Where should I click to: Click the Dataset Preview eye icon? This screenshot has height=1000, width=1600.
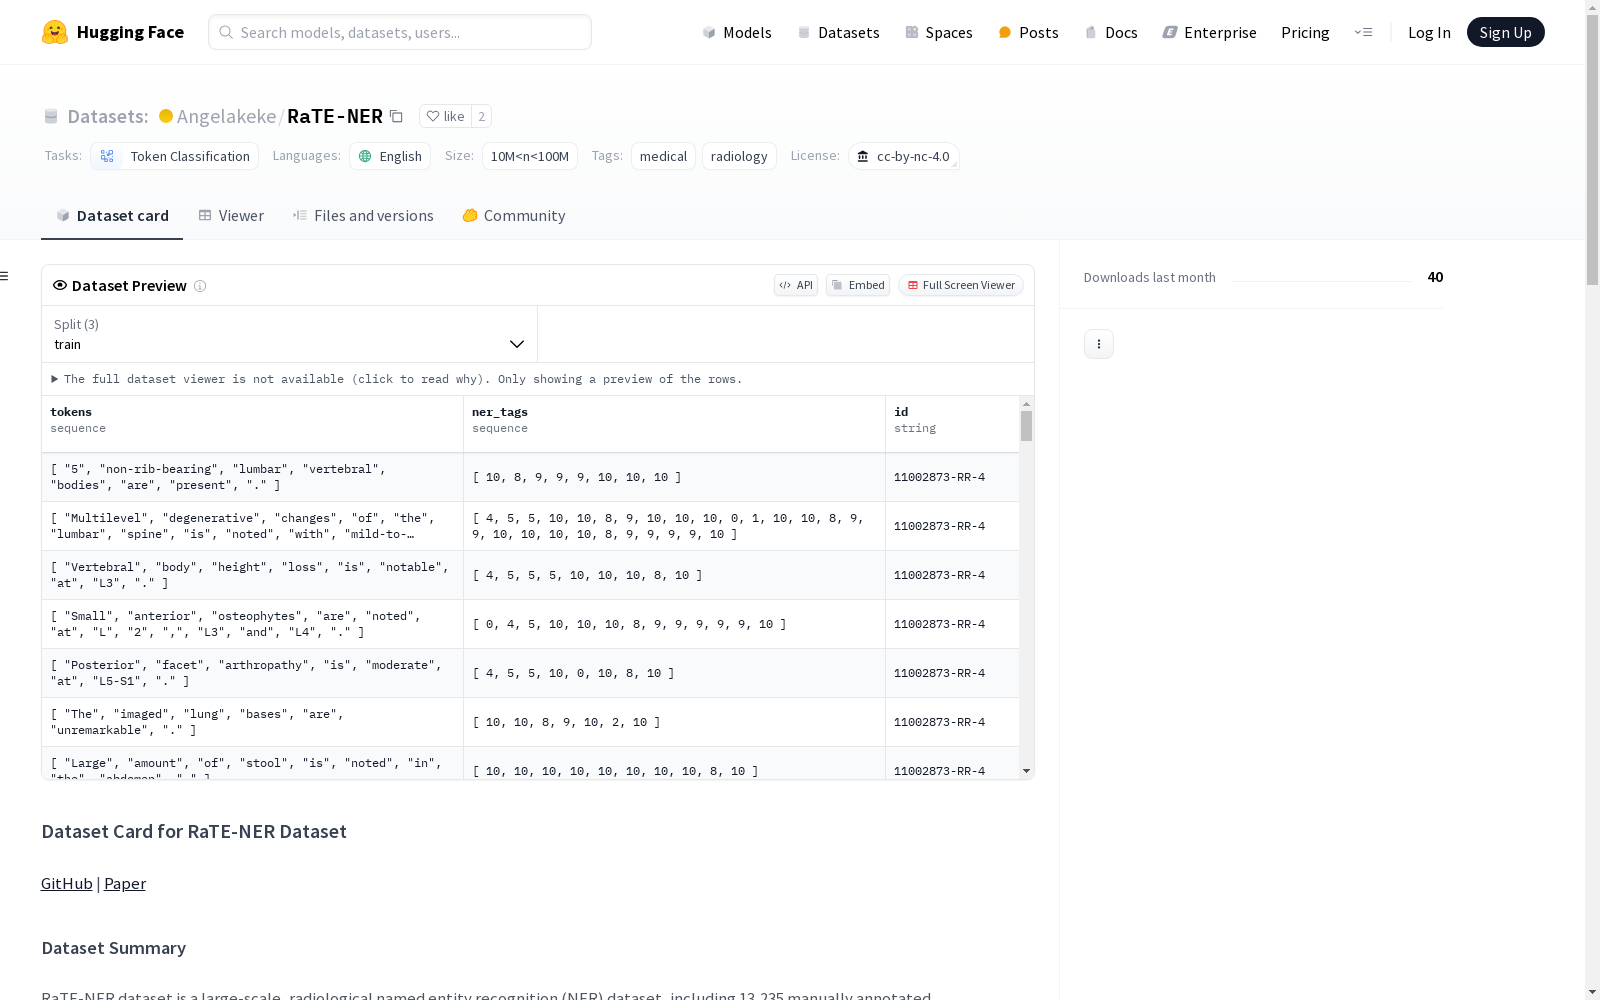point(60,285)
